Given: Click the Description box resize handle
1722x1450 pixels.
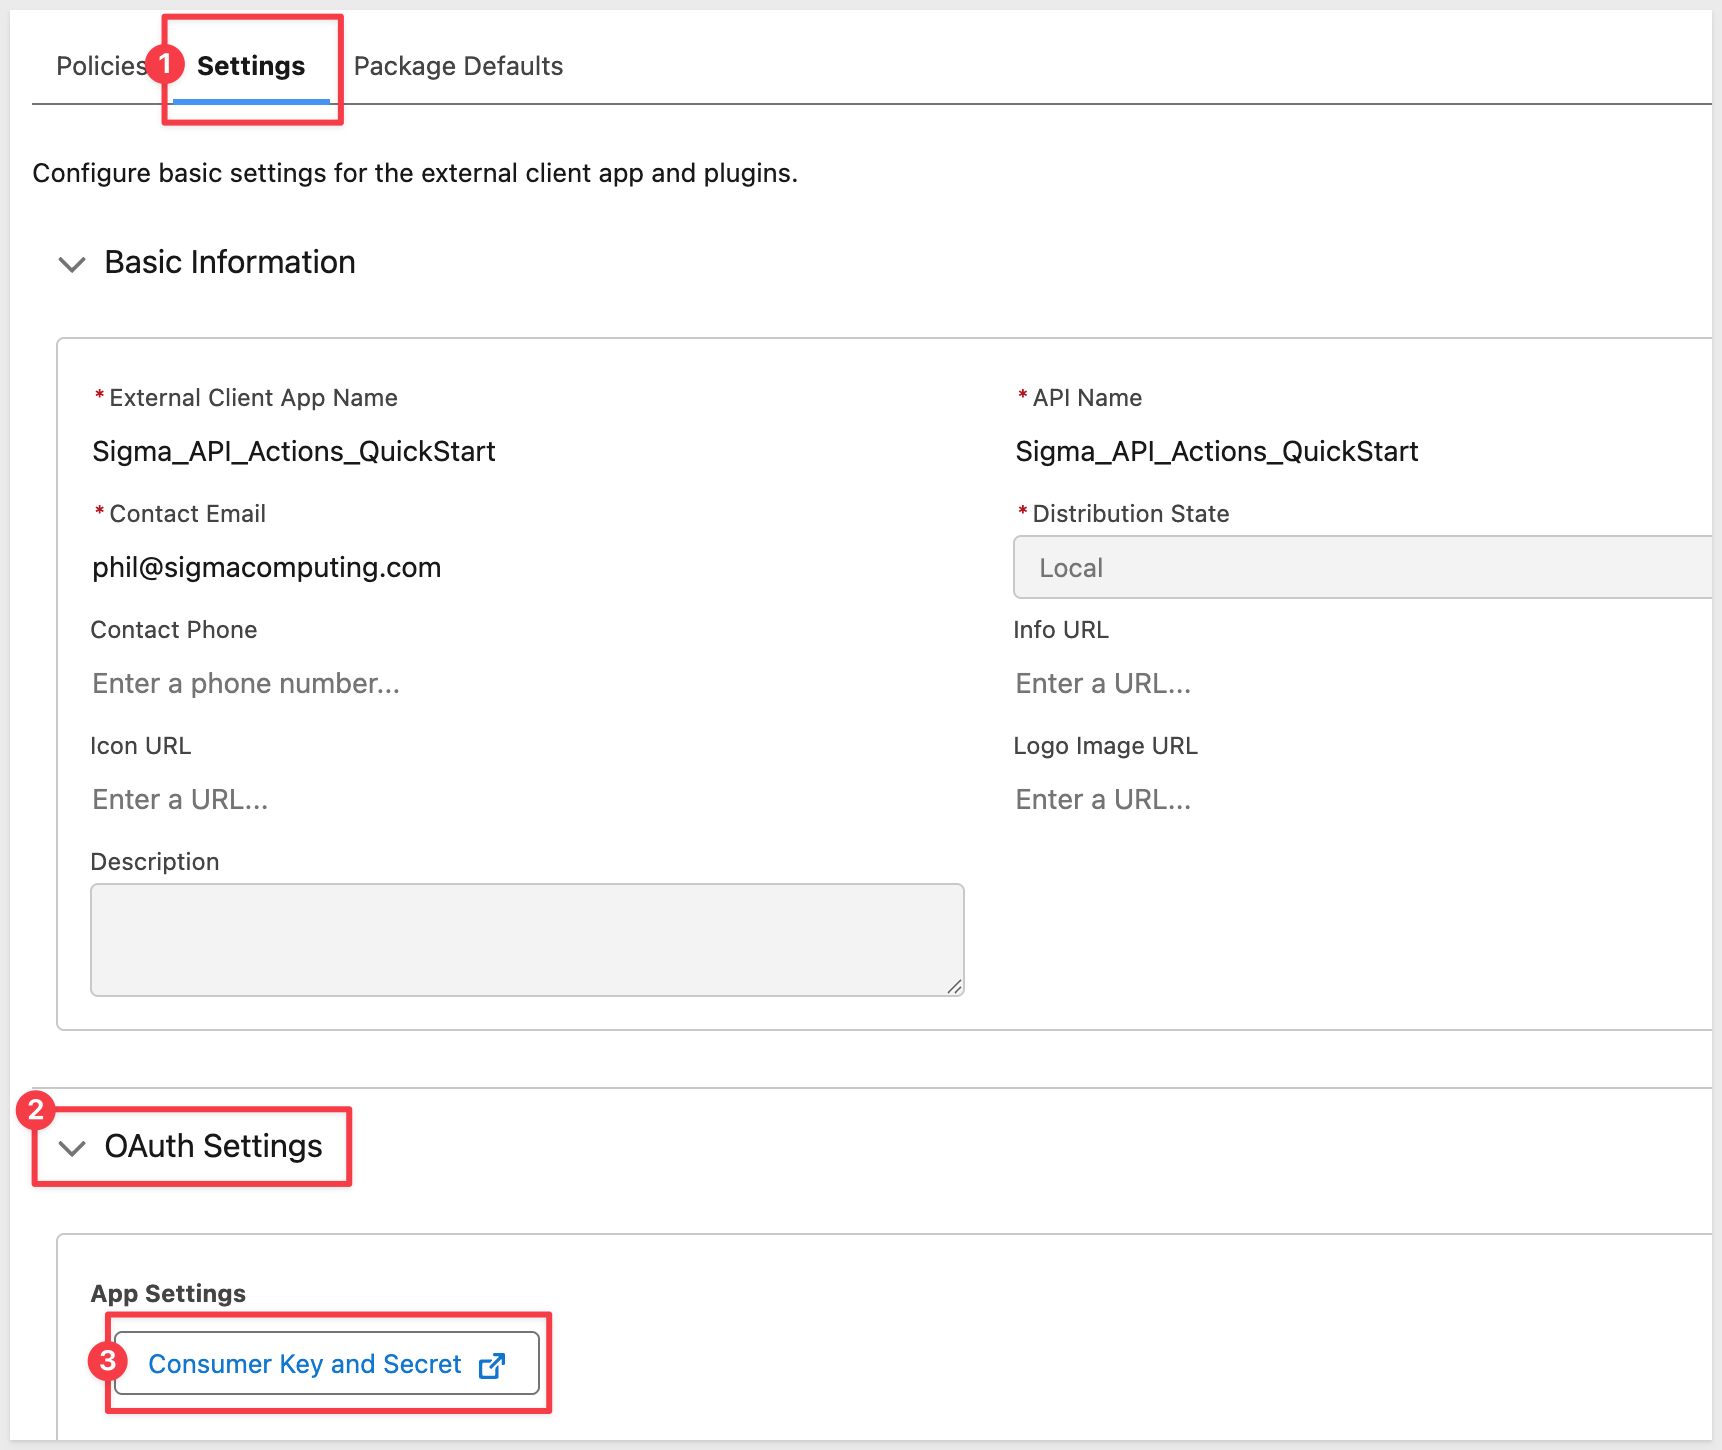Looking at the screenshot, I should coord(954,986).
